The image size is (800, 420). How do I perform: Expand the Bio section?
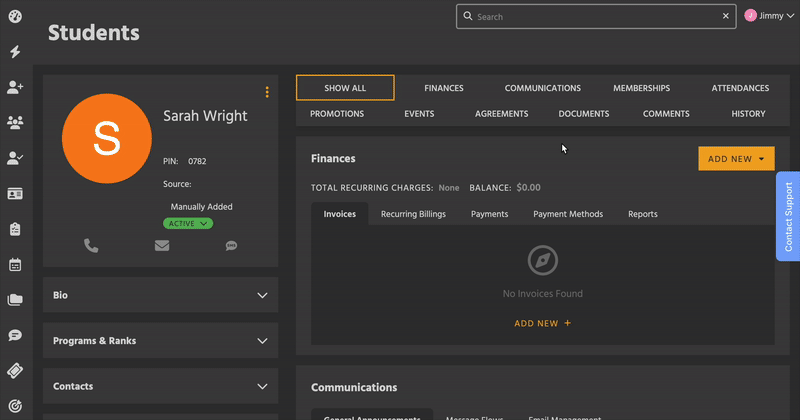coord(161,295)
